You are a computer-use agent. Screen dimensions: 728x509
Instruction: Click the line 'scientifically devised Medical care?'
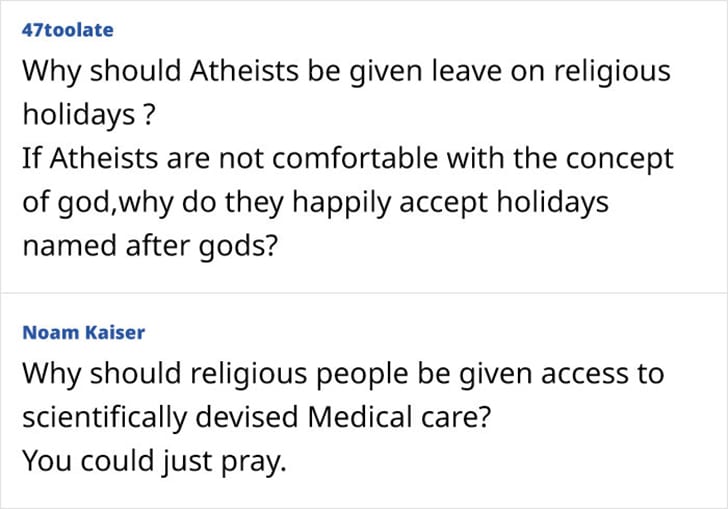click(256, 417)
